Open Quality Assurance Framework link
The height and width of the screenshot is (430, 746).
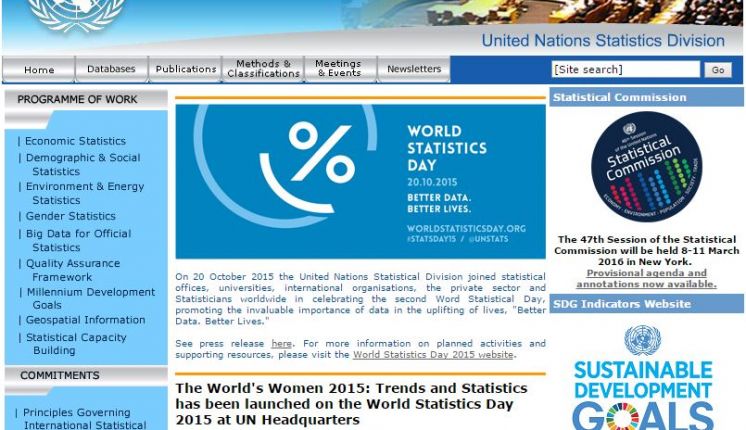tap(73, 270)
